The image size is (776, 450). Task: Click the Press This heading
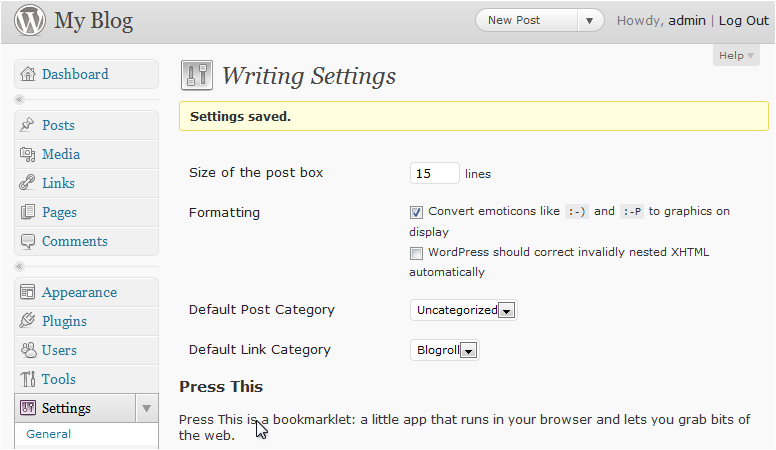(x=221, y=387)
